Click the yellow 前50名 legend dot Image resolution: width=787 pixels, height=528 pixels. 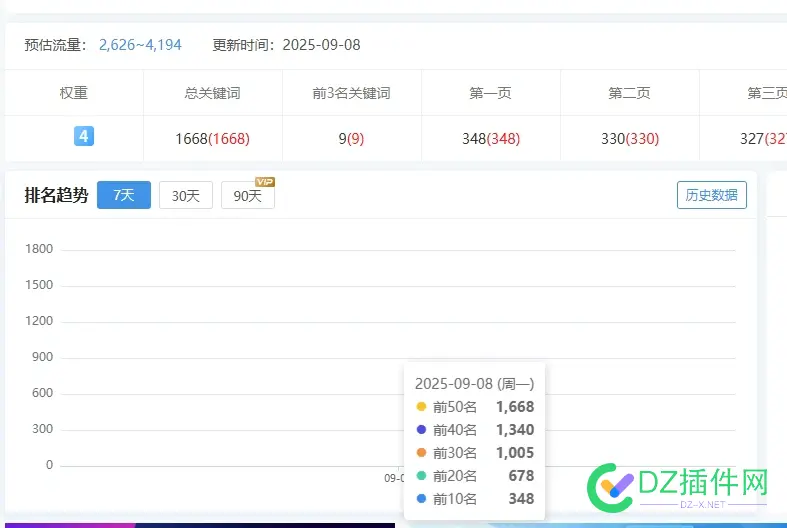coord(422,407)
